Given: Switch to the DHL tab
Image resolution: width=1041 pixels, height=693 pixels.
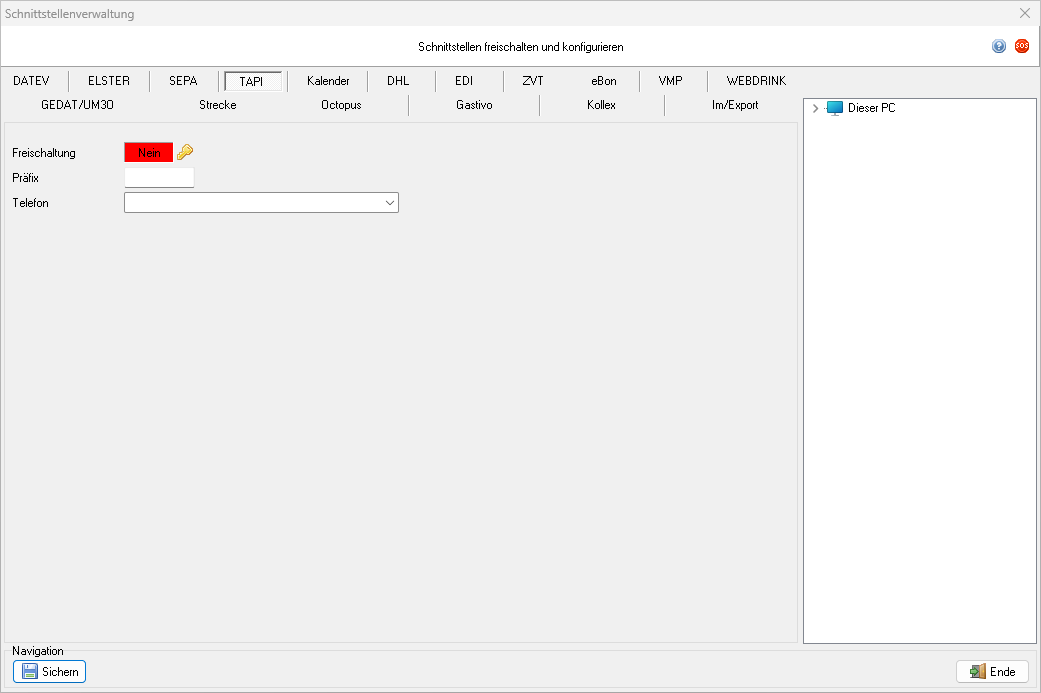Looking at the screenshot, I should coord(398,81).
